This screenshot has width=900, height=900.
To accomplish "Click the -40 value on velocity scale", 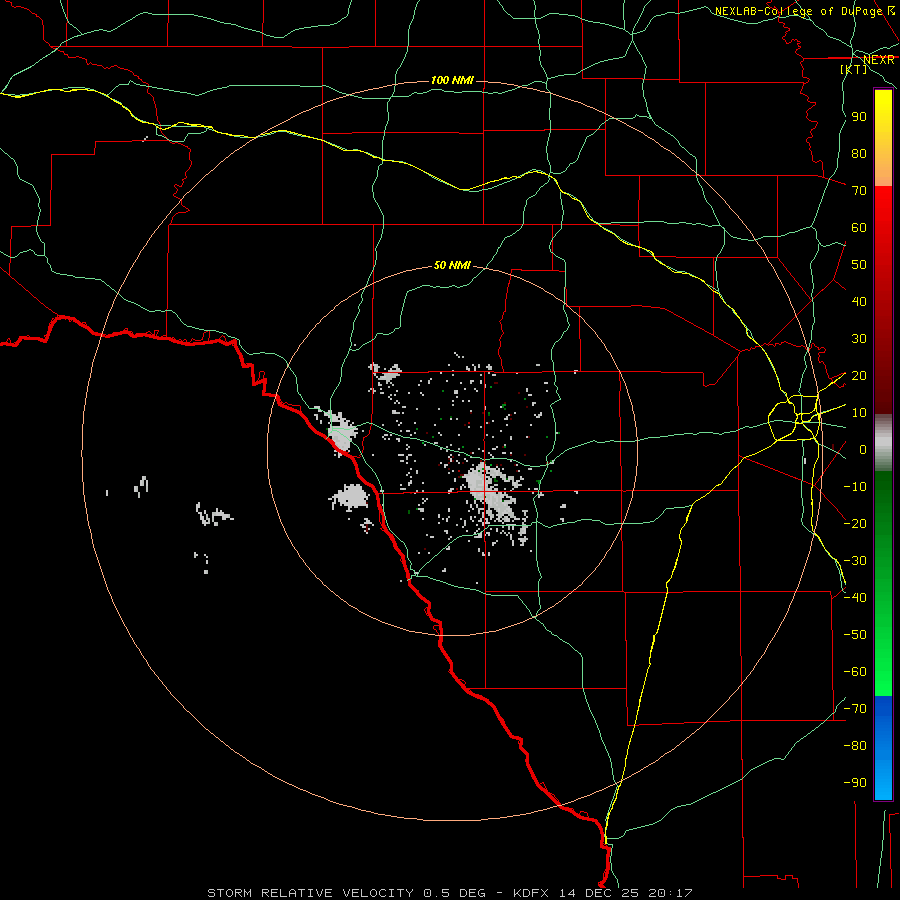I will pos(855,598).
